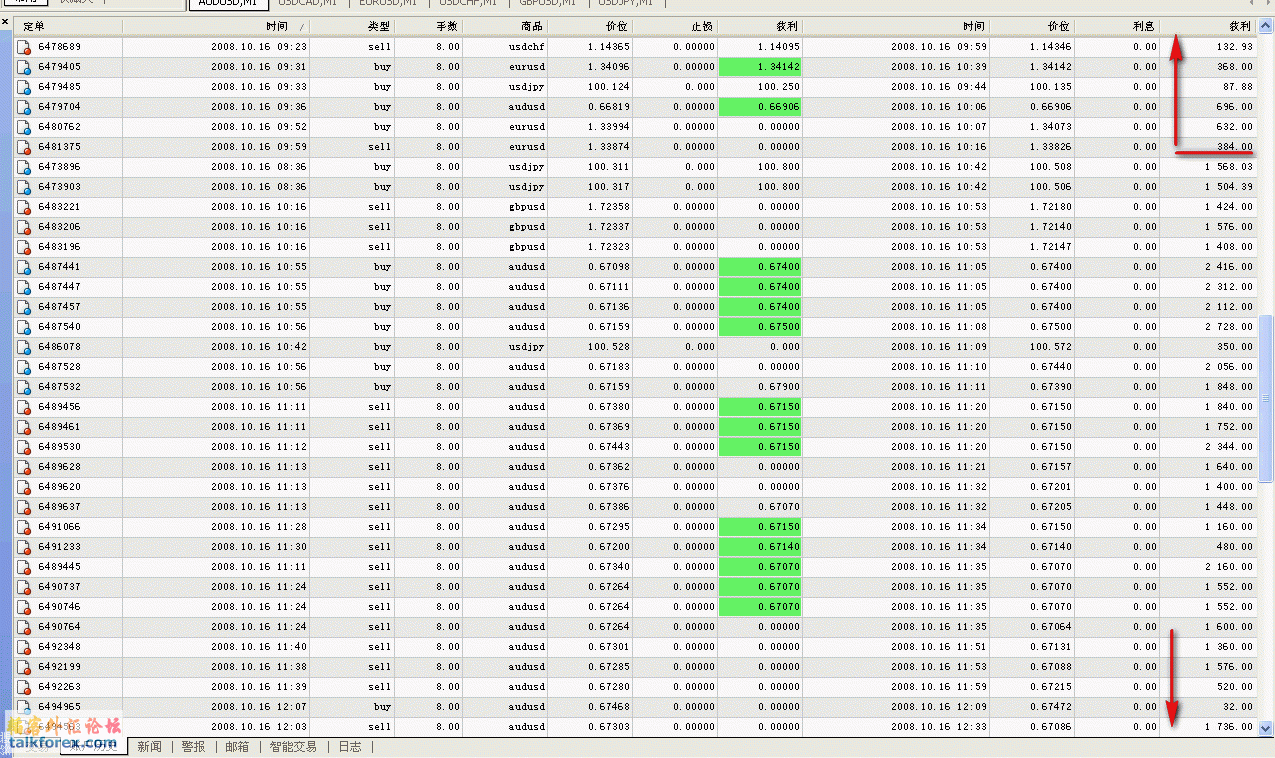
Task: Pick the buy icon for order 6486078
Action: pos(24,347)
